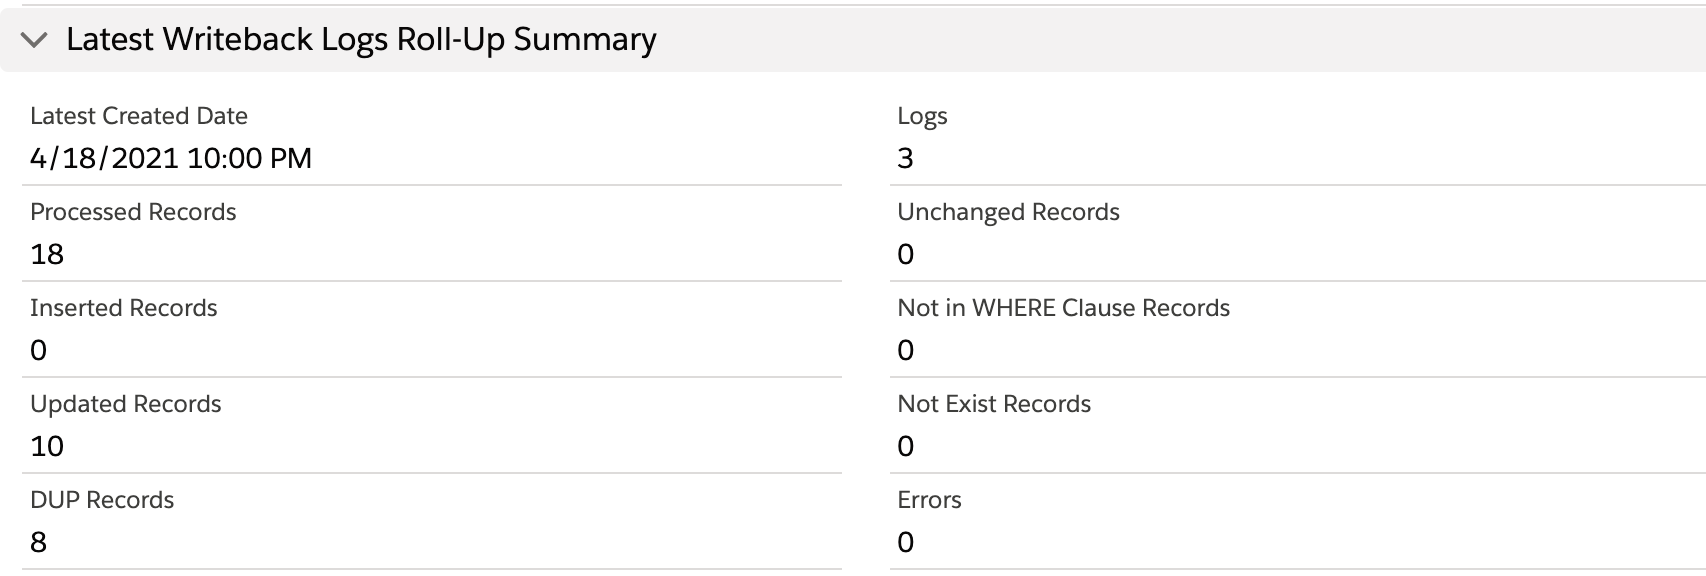Screen dimensions: 1706x576
Task: Select the 4/18/2021 10:00 PM date value
Action: [171, 158]
